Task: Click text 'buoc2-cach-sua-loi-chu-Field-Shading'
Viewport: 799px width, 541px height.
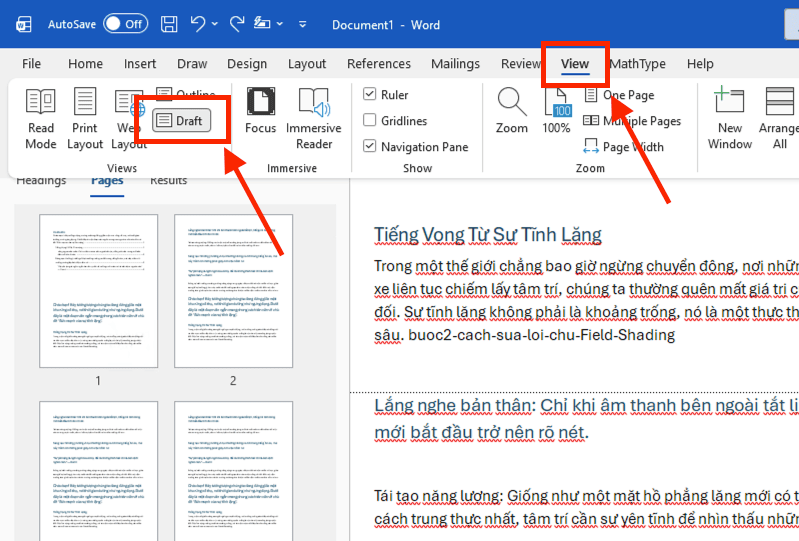Action: coord(542,335)
